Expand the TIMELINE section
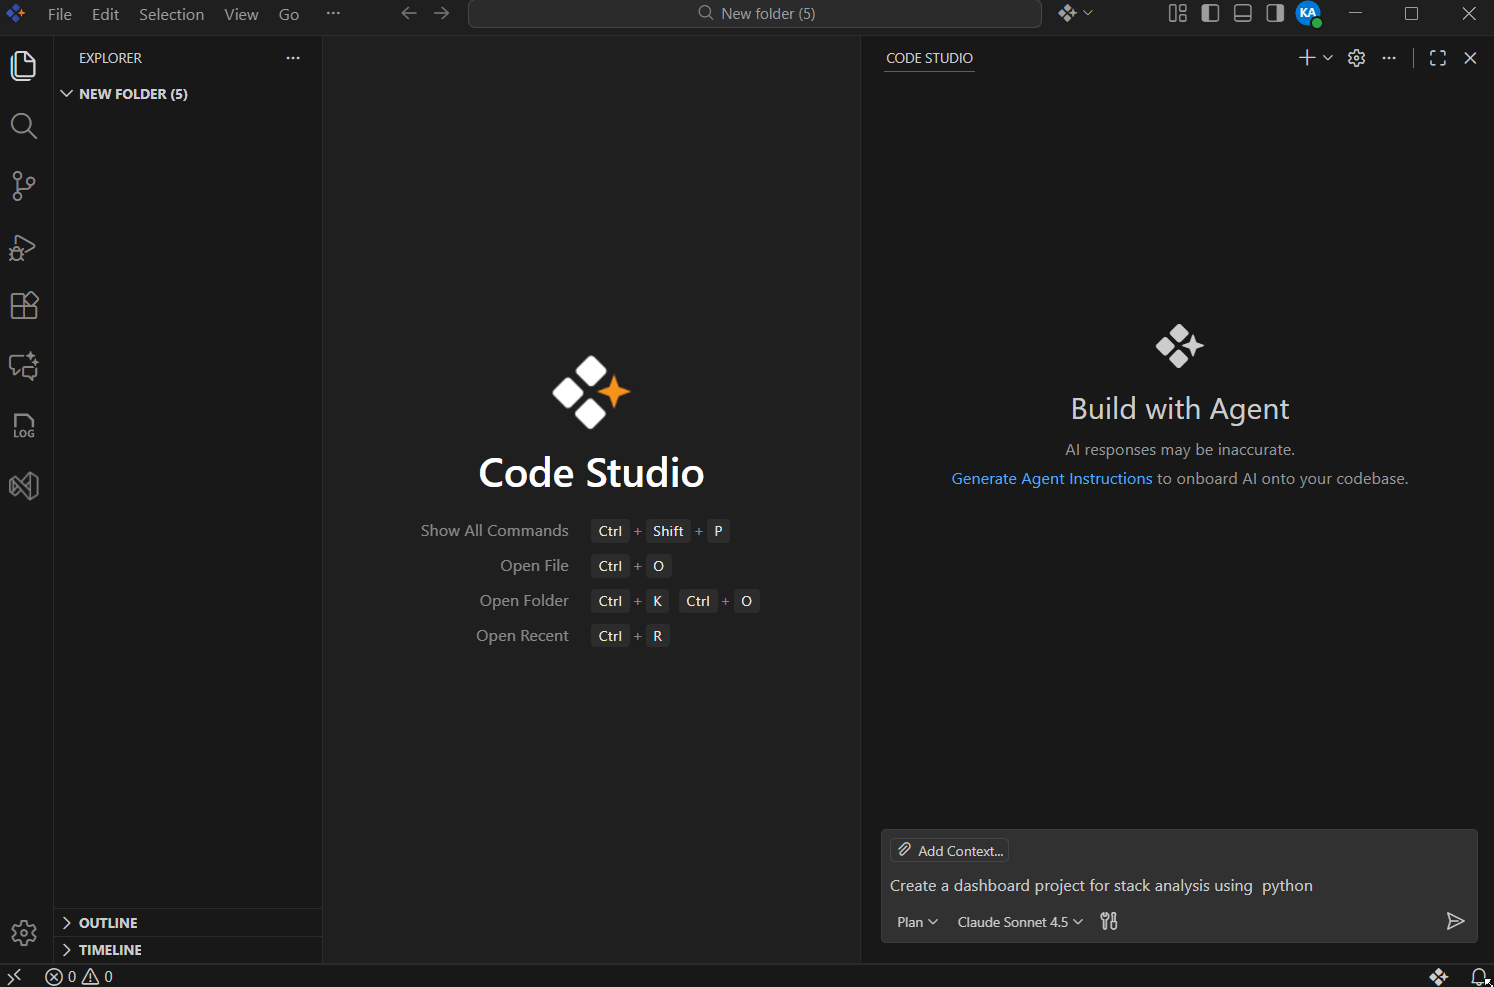 click(x=110, y=950)
